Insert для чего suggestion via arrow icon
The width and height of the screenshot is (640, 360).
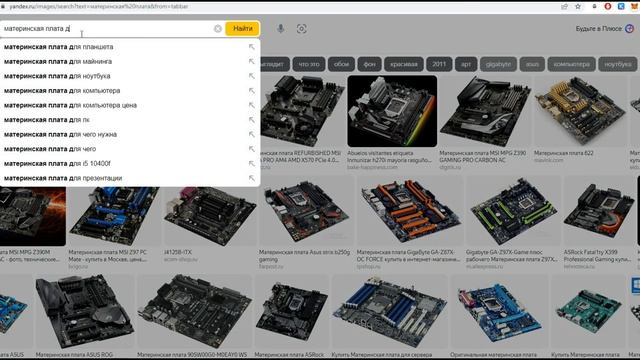(x=251, y=149)
